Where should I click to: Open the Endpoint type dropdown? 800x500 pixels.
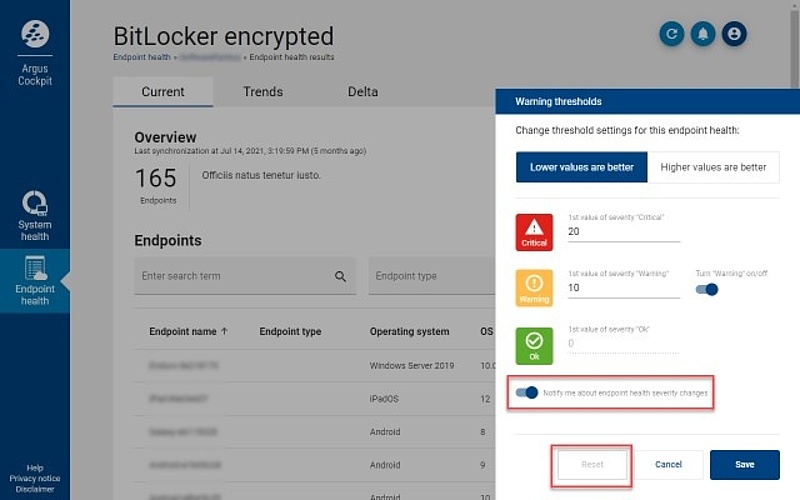click(432, 276)
